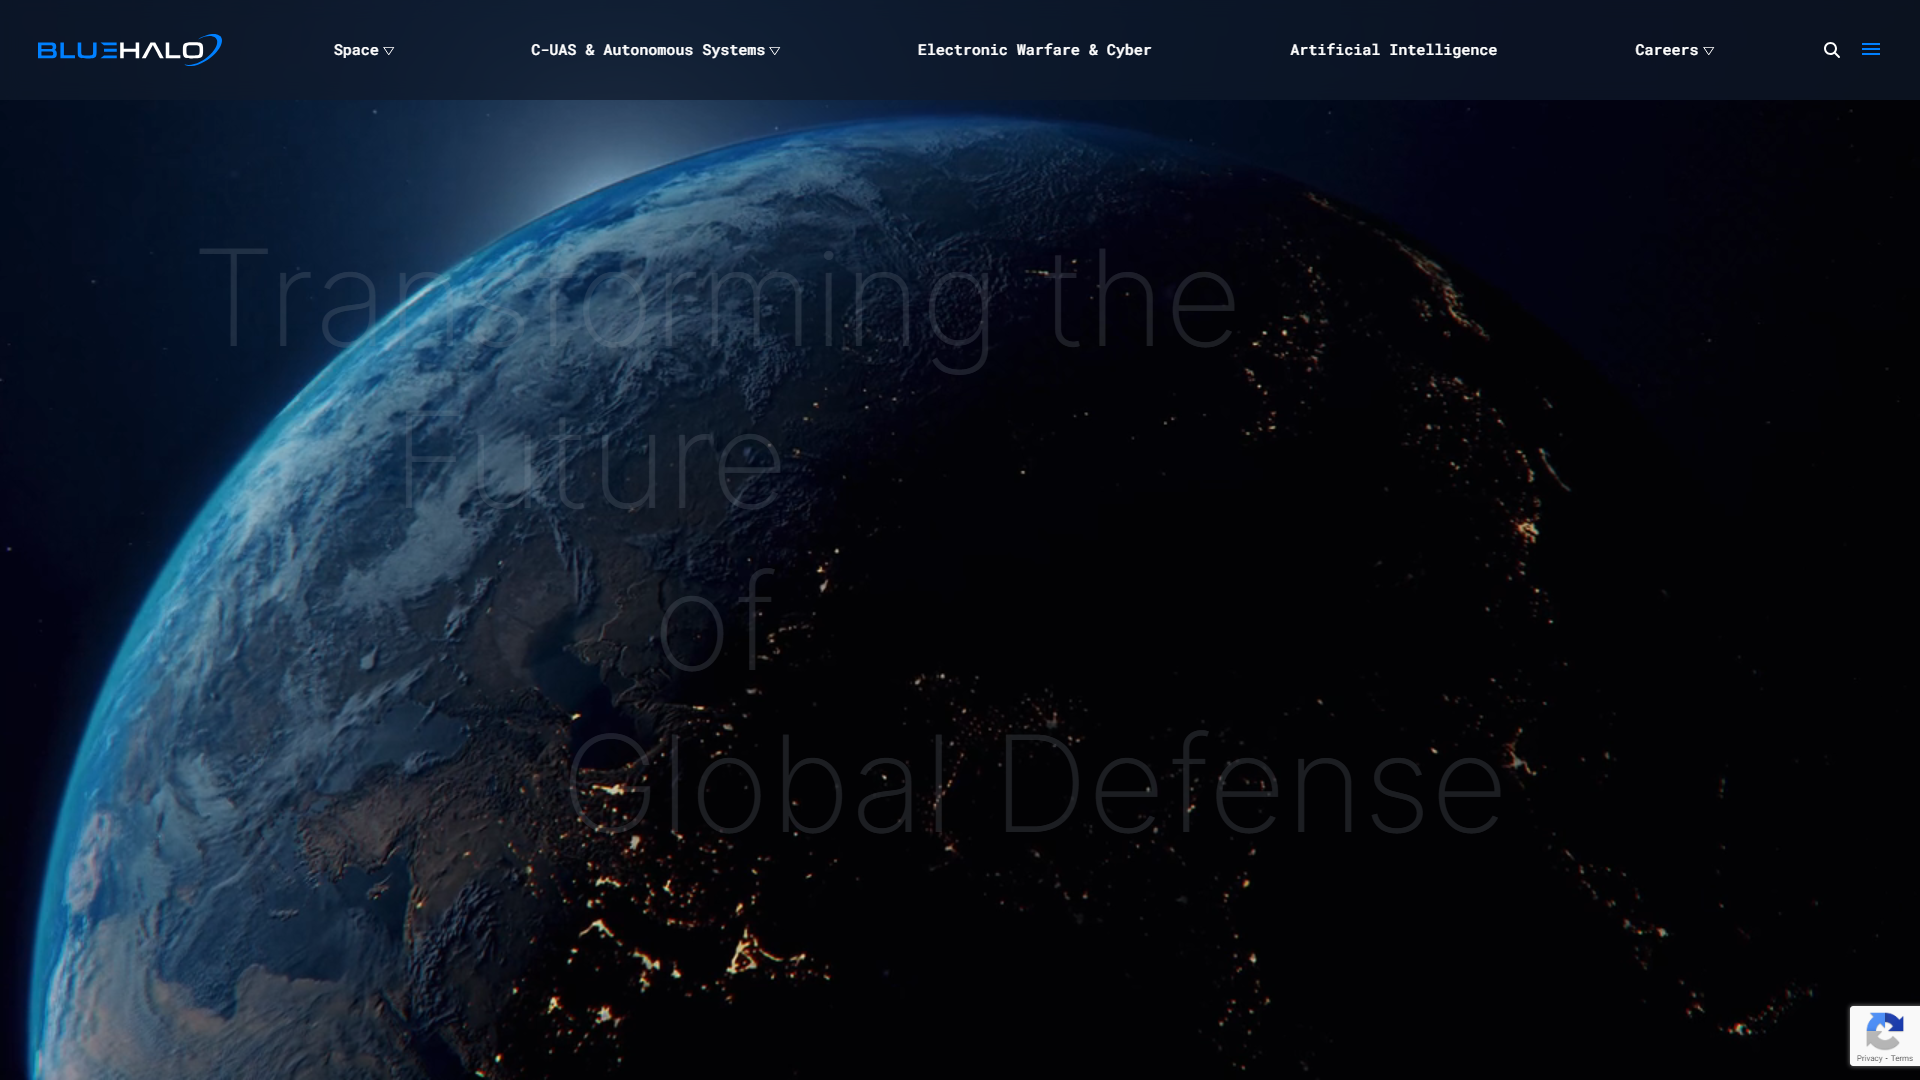Click the headline word 'of'

(714, 625)
